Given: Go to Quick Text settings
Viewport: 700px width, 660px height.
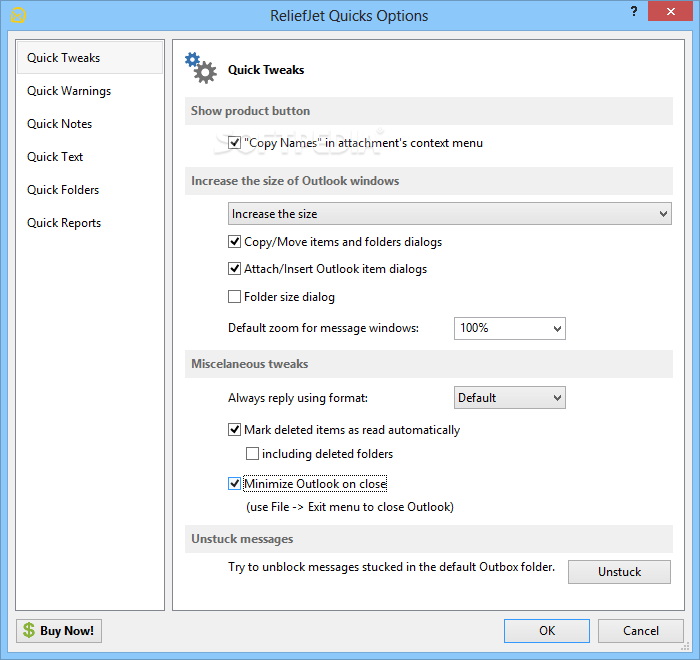Looking at the screenshot, I should click(x=90, y=157).
